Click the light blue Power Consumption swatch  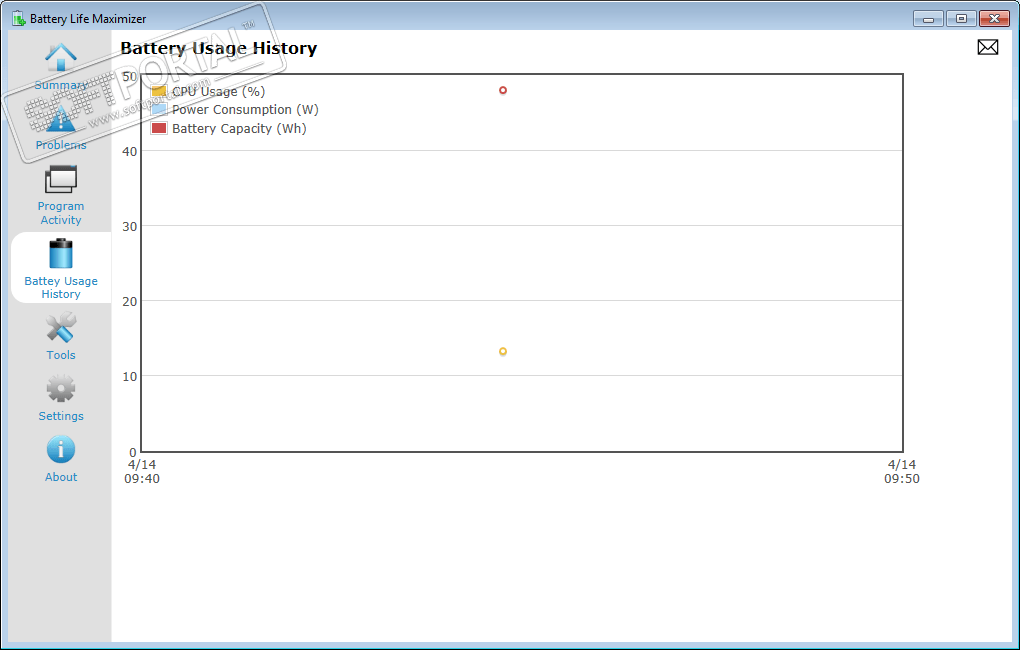tap(159, 109)
